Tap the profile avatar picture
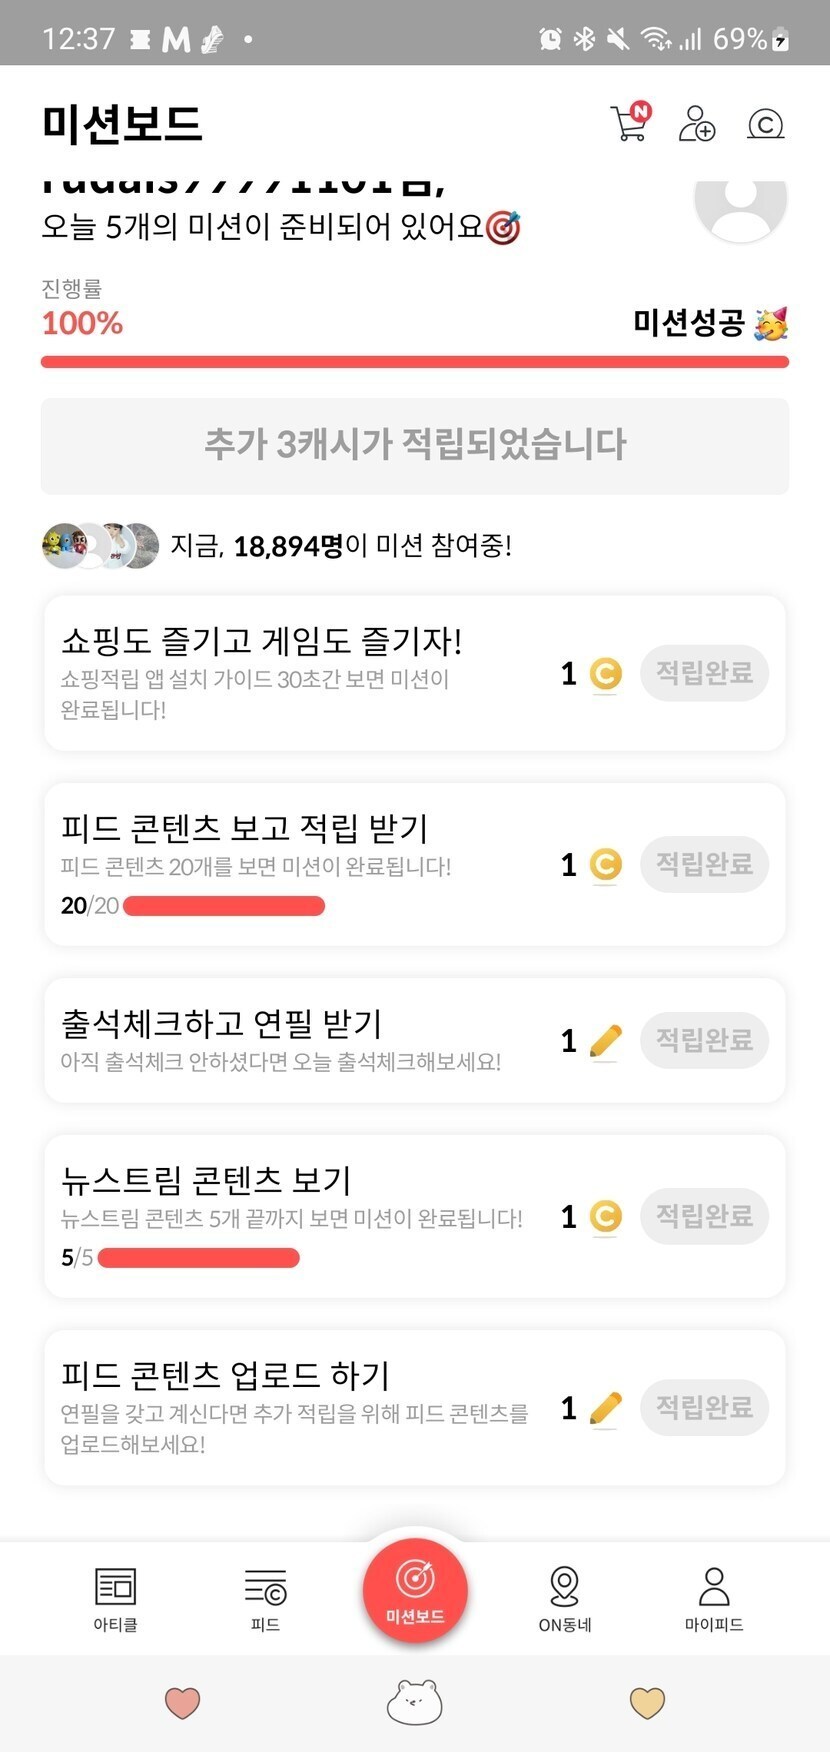The width and height of the screenshot is (830, 1752). pos(740,200)
